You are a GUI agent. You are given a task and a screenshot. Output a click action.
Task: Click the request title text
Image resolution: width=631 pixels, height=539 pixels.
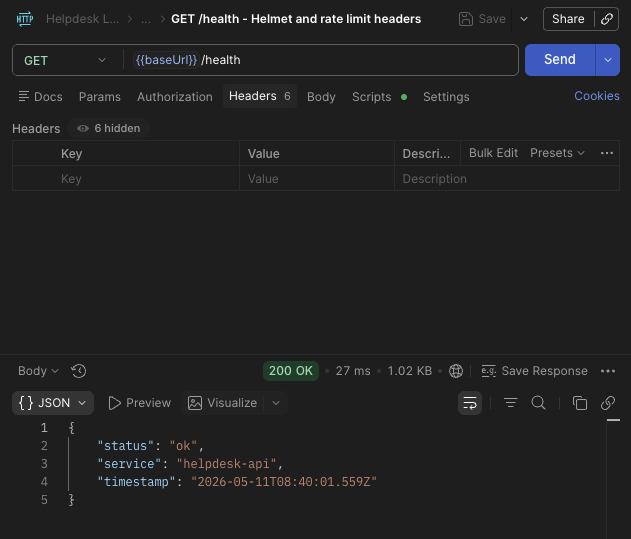tap(296, 19)
